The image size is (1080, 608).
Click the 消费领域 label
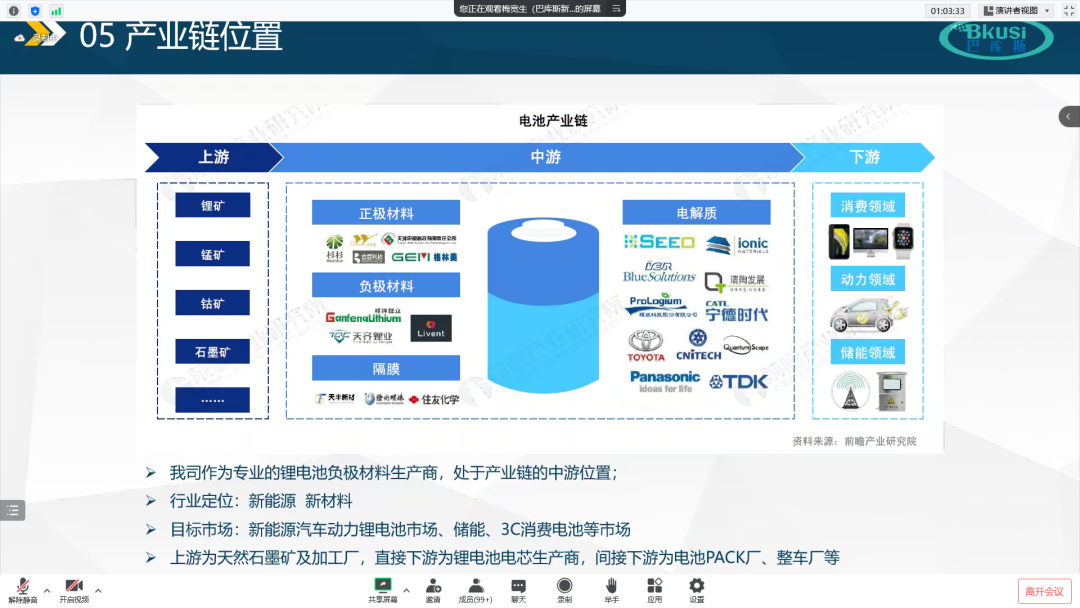868,206
